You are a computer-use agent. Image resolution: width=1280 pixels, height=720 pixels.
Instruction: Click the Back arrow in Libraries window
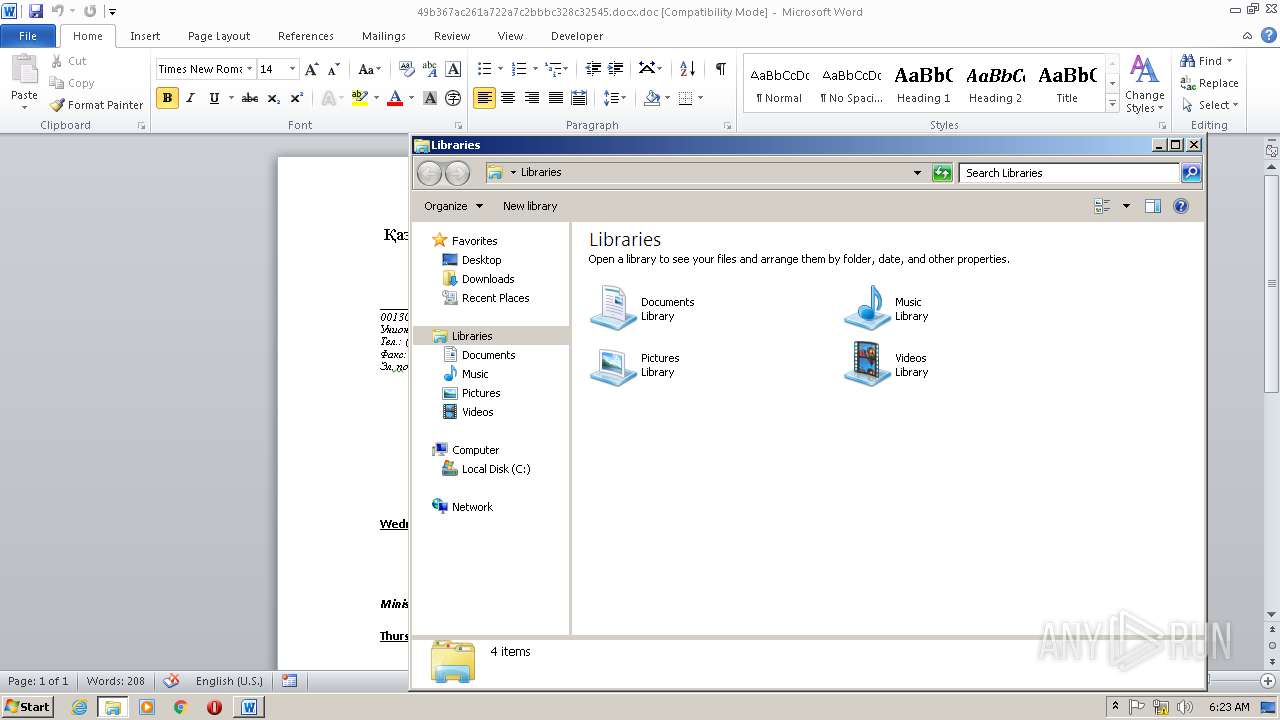click(429, 173)
